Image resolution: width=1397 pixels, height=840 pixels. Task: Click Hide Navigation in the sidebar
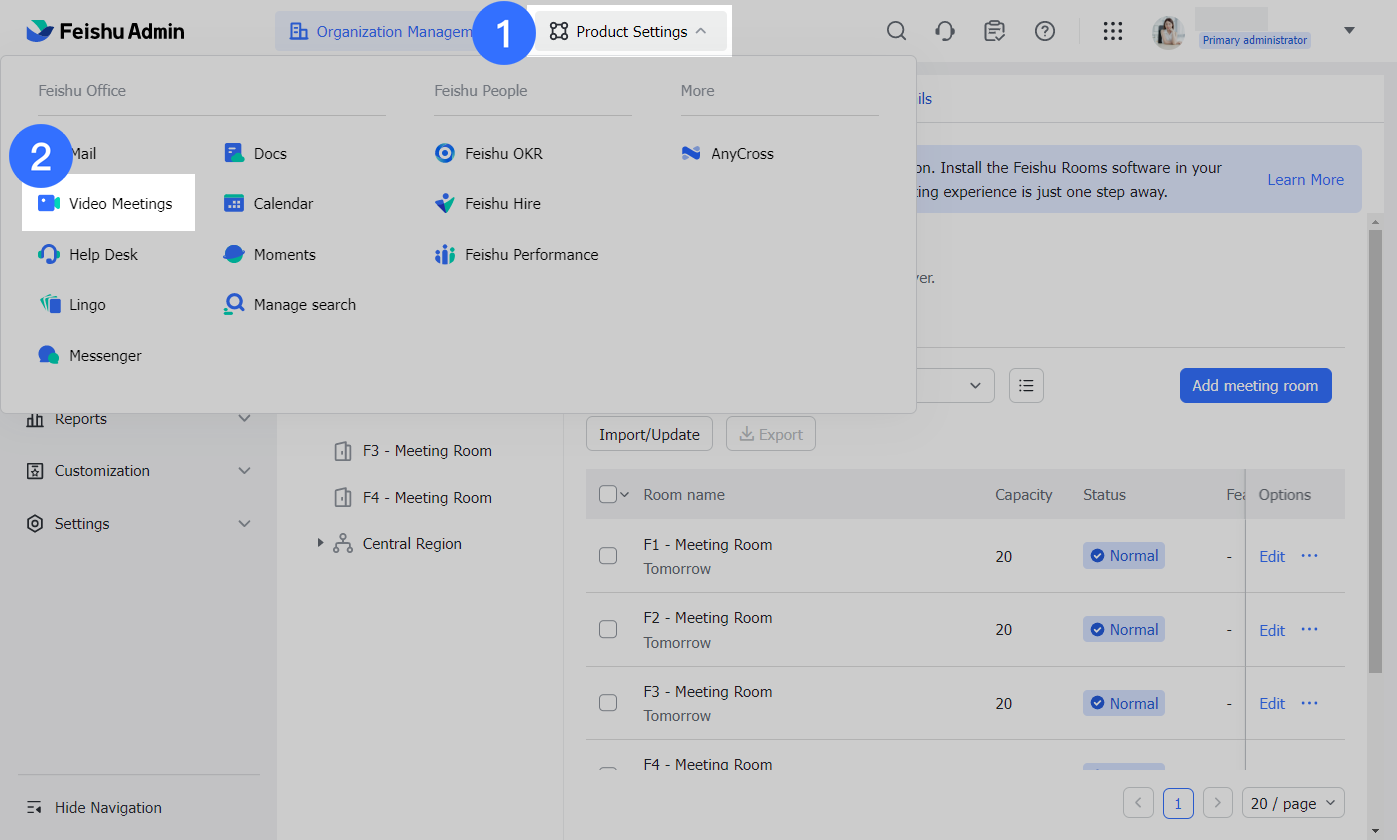(x=94, y=808)
